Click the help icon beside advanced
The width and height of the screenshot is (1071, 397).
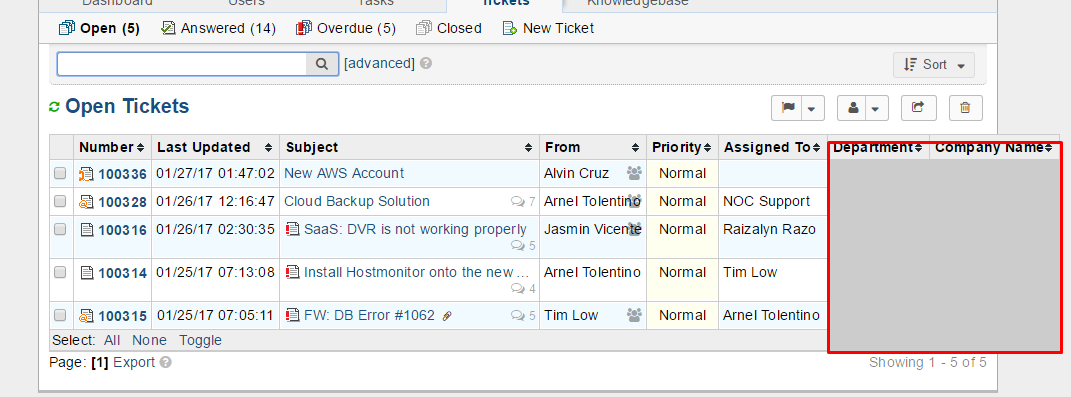pos(426,64)
